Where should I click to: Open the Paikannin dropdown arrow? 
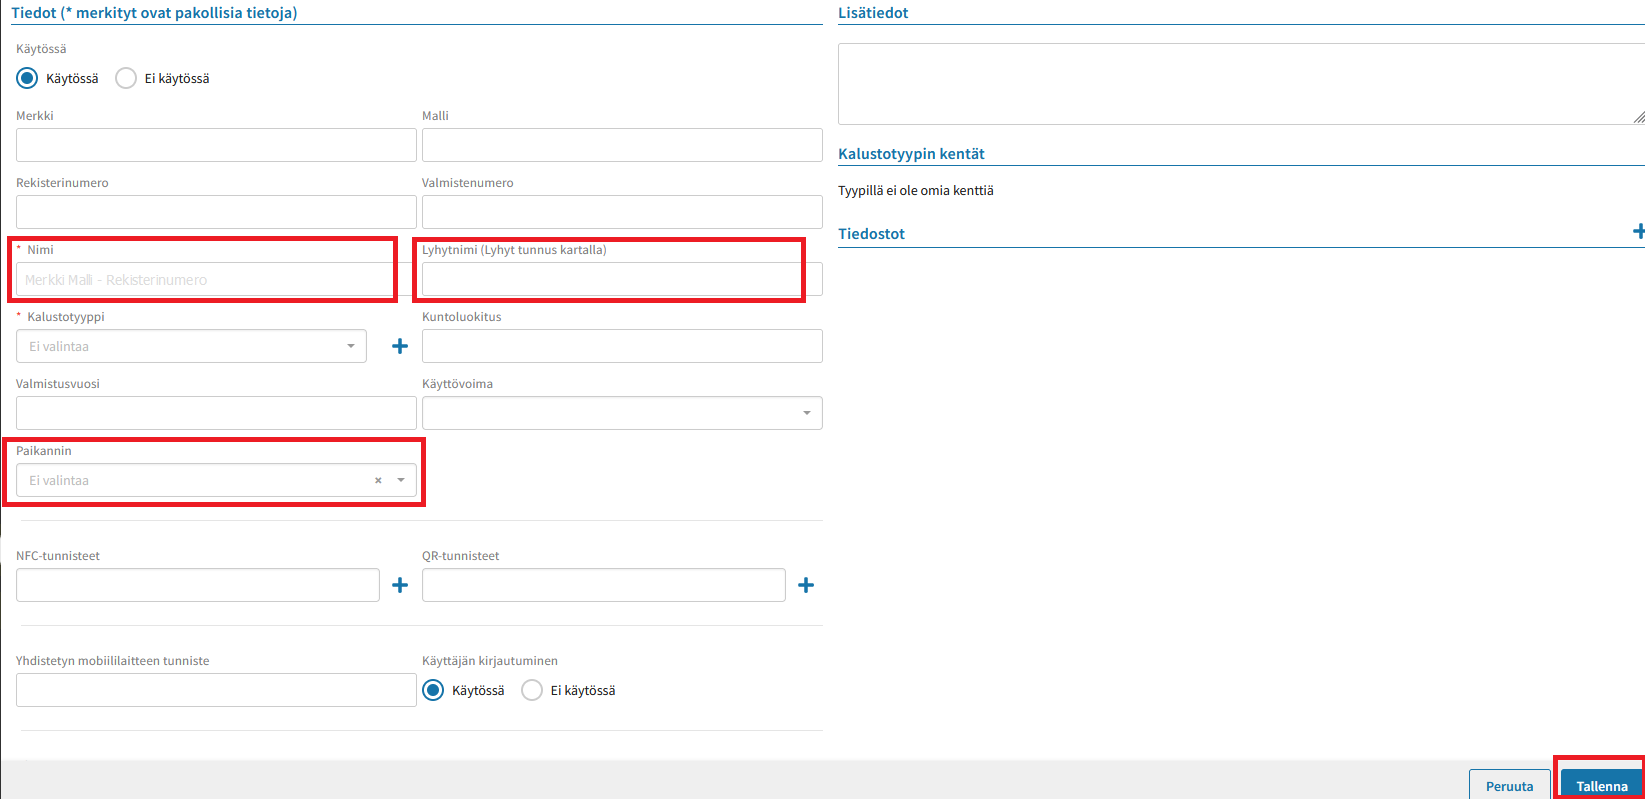point(401,481)
